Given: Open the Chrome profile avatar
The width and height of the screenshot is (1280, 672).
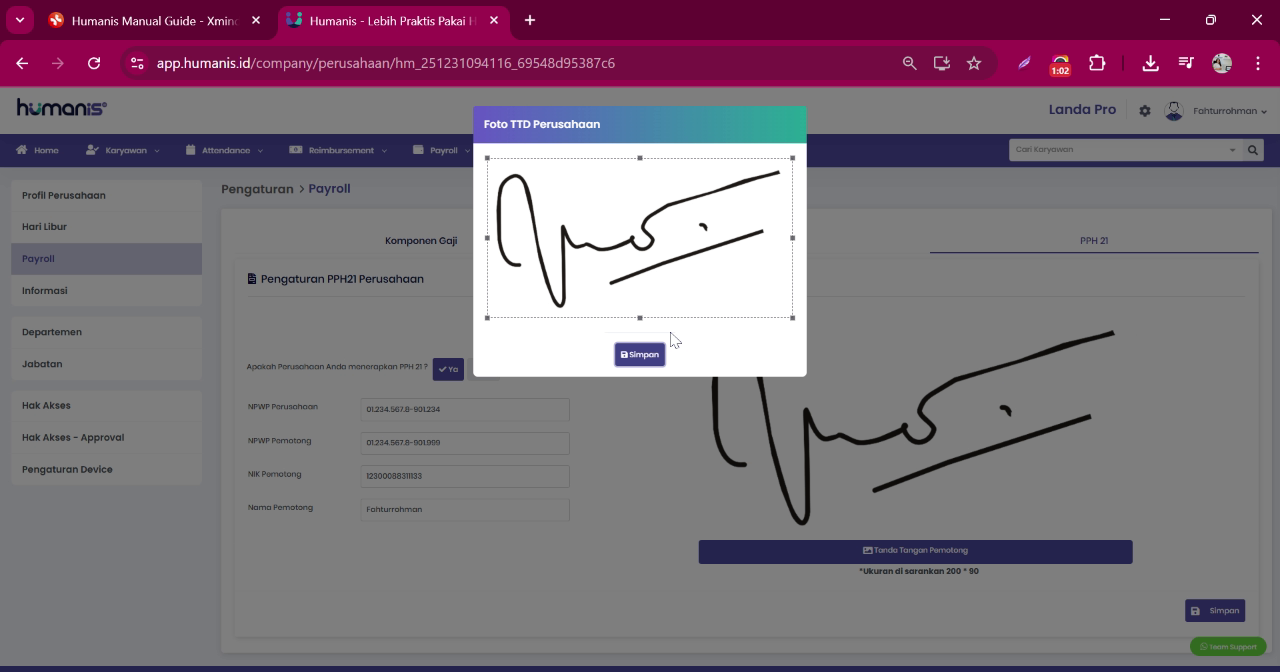Looking at the screenshot, I should 1222,63.
